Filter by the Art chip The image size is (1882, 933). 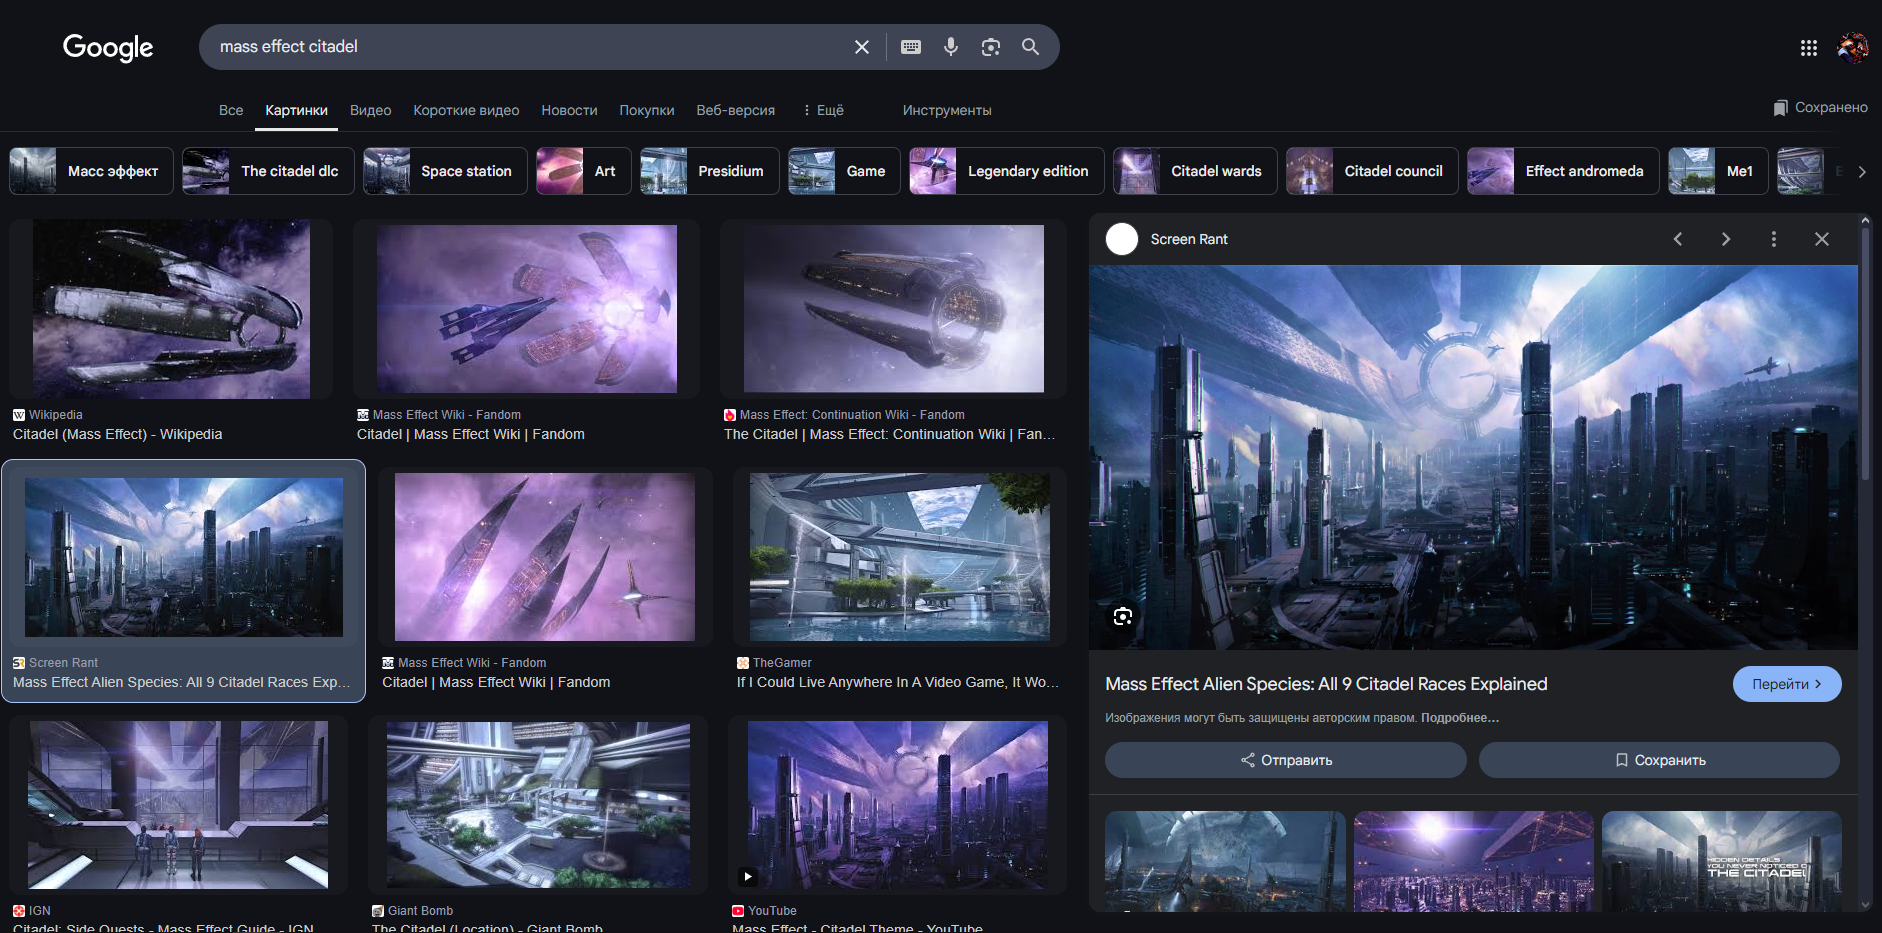(x=583, y=171)
